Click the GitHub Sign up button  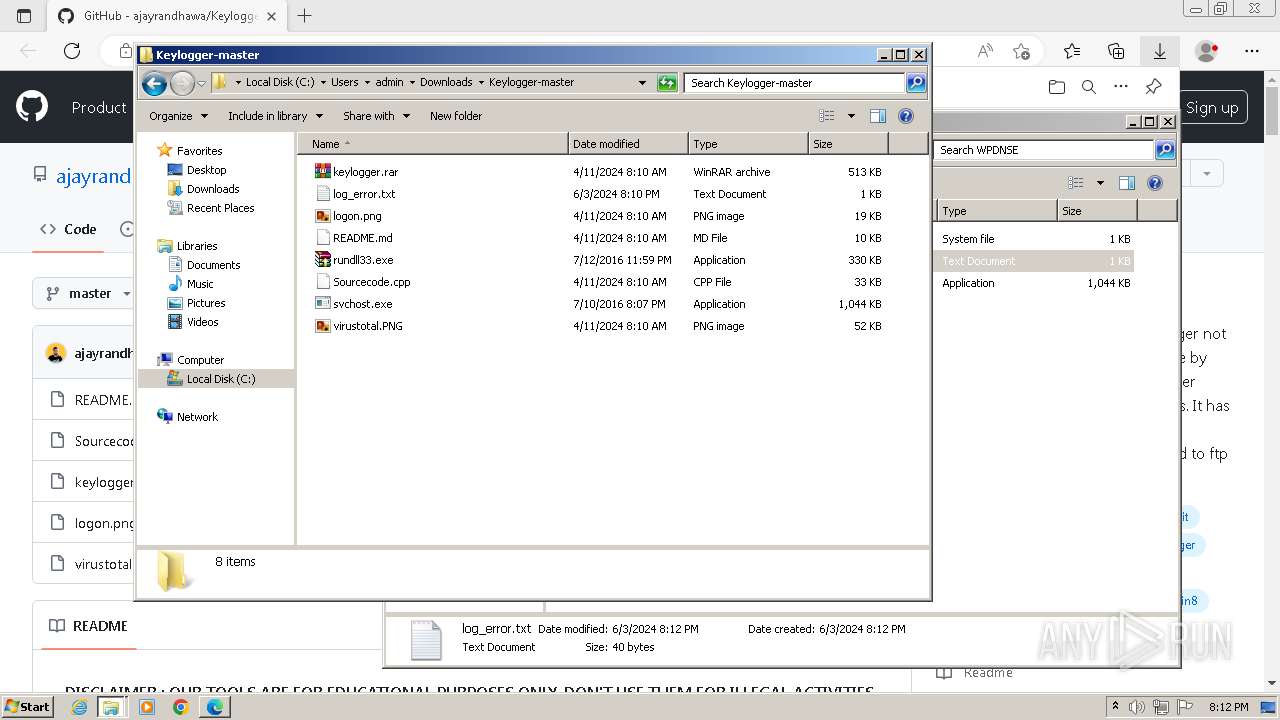[x=1212, y=108]
